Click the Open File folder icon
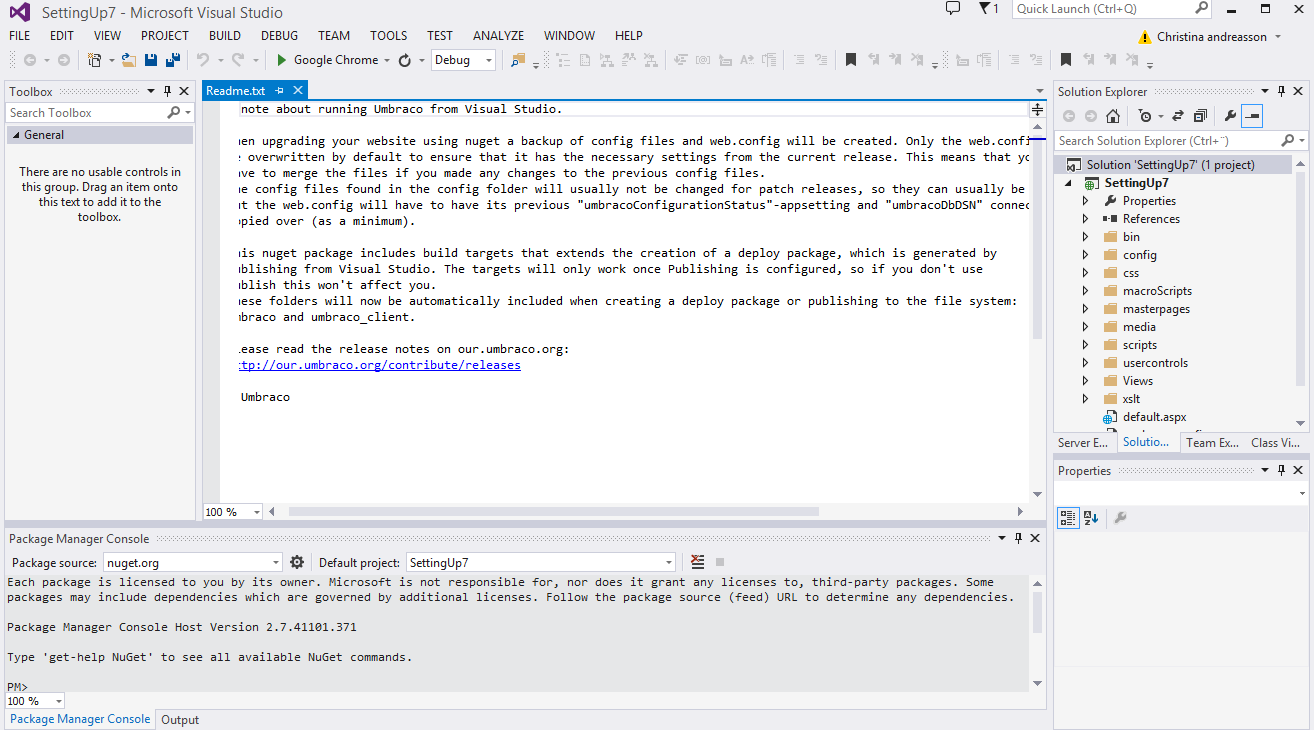Screen dimensions: 1314x730 (x=129, y=60)
